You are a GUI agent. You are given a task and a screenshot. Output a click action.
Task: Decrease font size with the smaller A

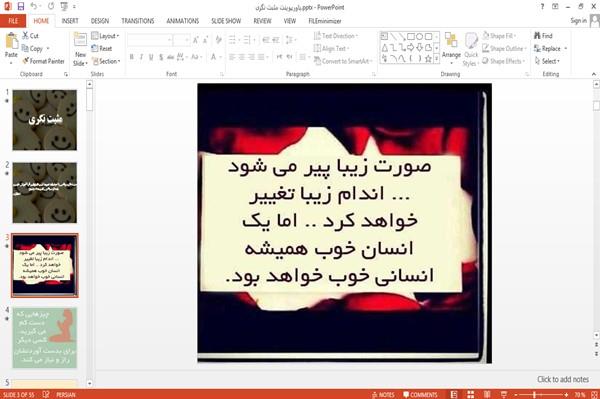point(206,39)
